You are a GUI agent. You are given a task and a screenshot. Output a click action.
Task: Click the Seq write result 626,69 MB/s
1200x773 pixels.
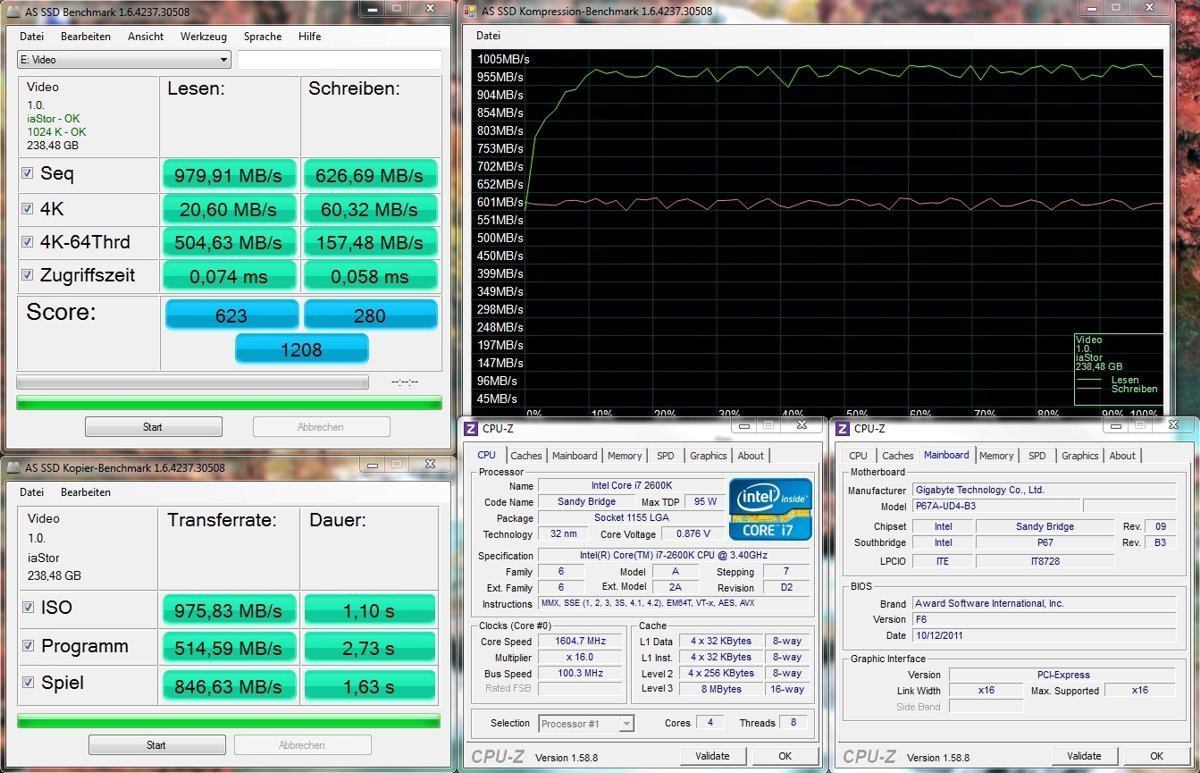tap(370, 175)
